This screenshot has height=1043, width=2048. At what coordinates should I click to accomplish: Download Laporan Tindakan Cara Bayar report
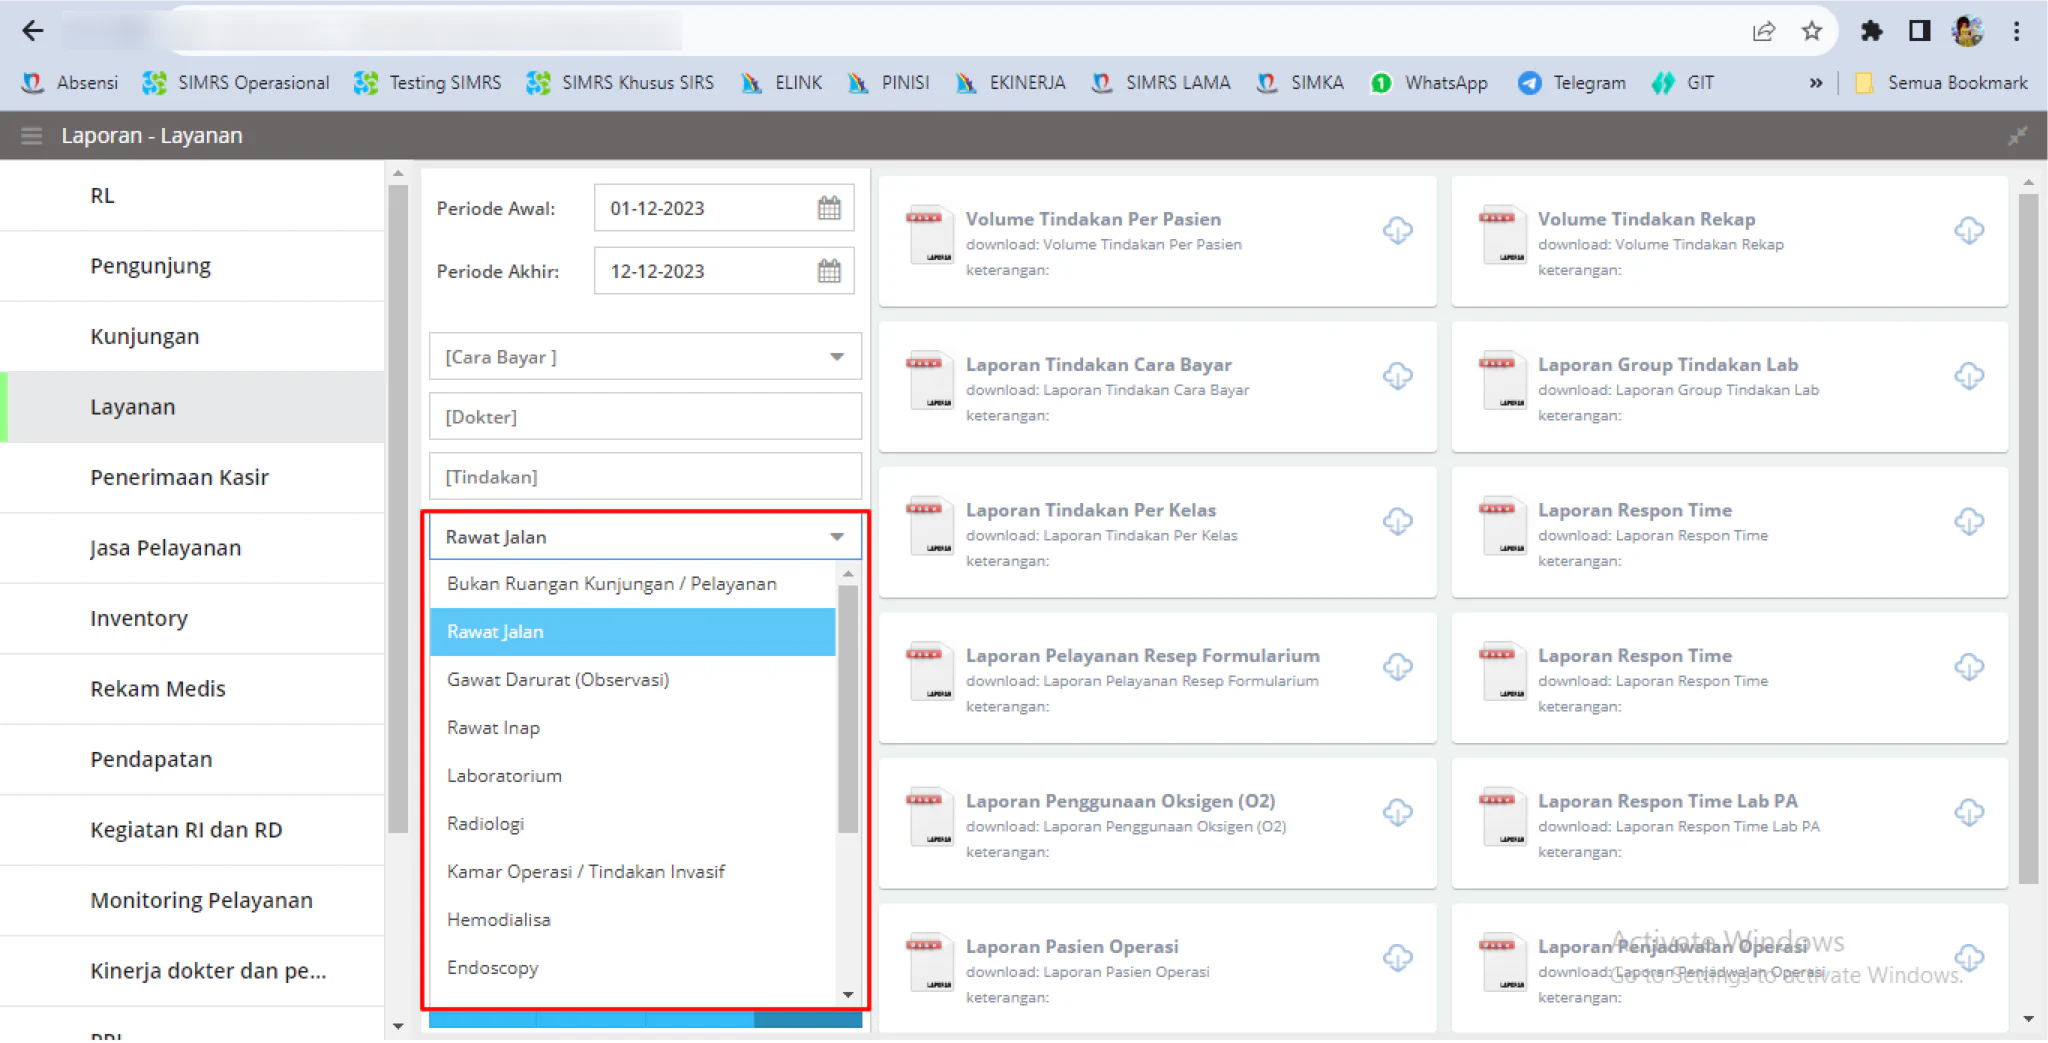[1397, 376]
